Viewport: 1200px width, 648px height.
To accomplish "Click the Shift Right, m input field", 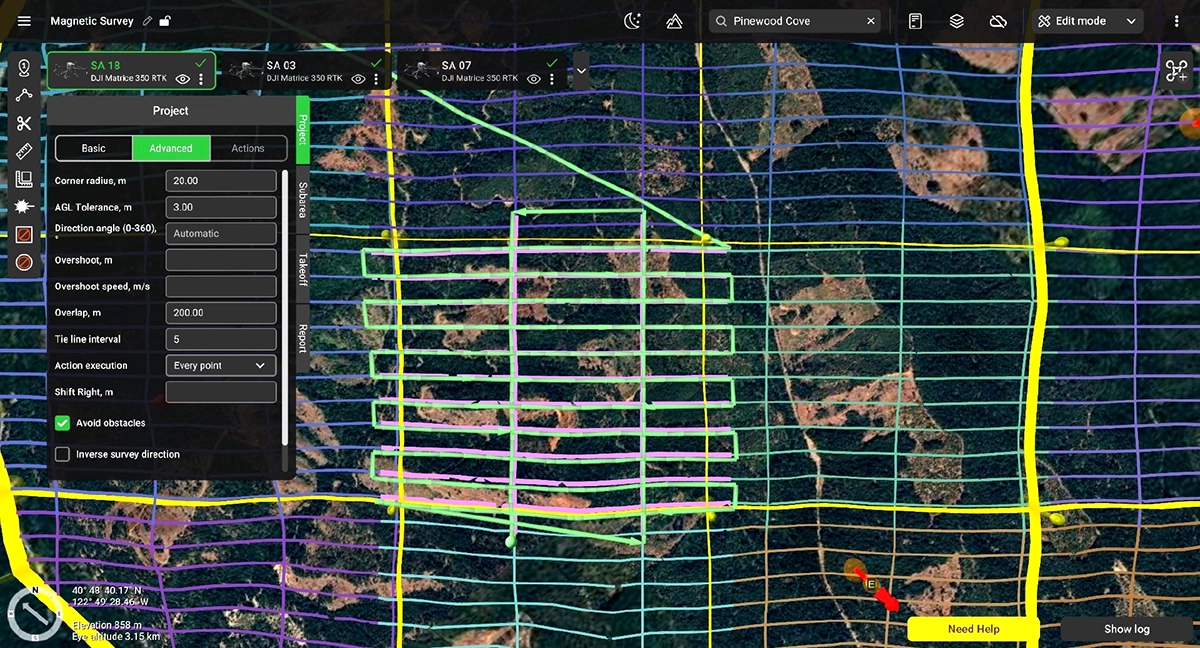I will coord(220,392).
